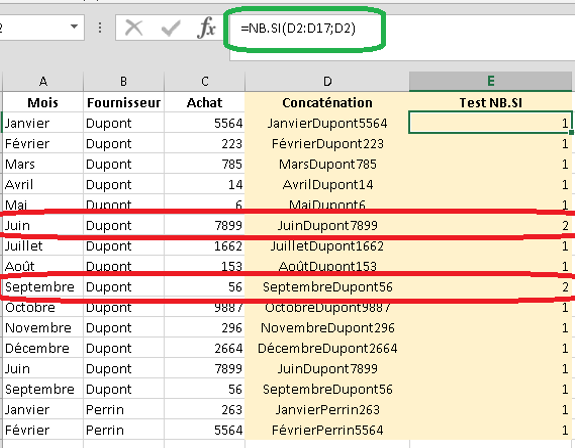Click the Enter checkmark icon in formula bar
This screenshot has height=448, width=575.
171,28
